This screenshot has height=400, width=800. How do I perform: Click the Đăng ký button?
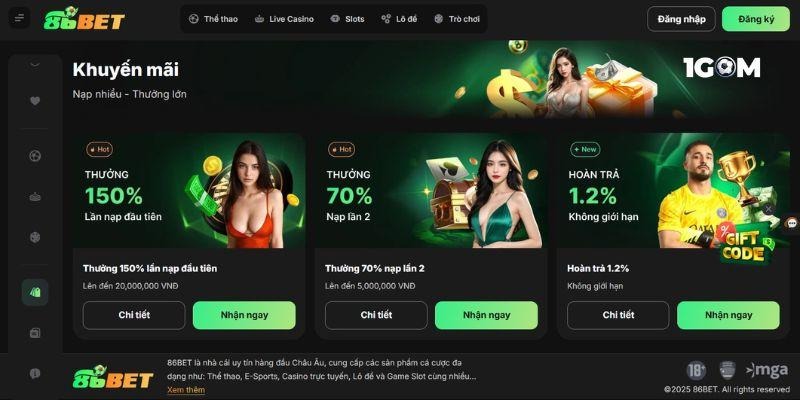click(756, 19)
